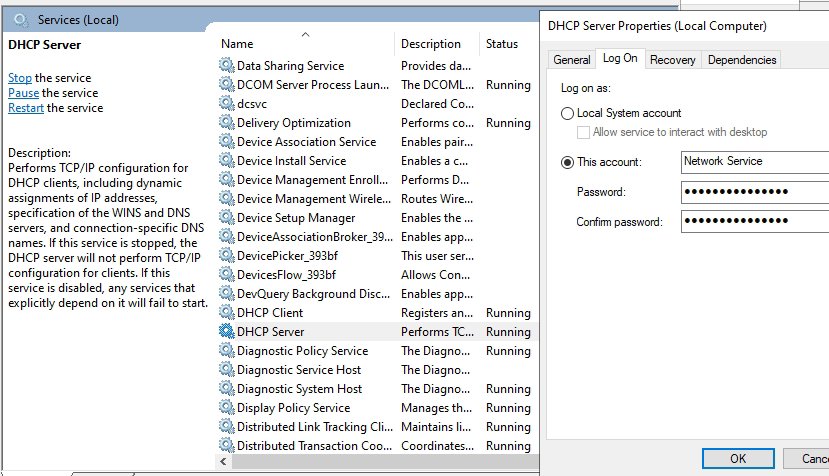Select the Local System account radio button
Screen dimensions: 829x476
[x=568, y=114]
